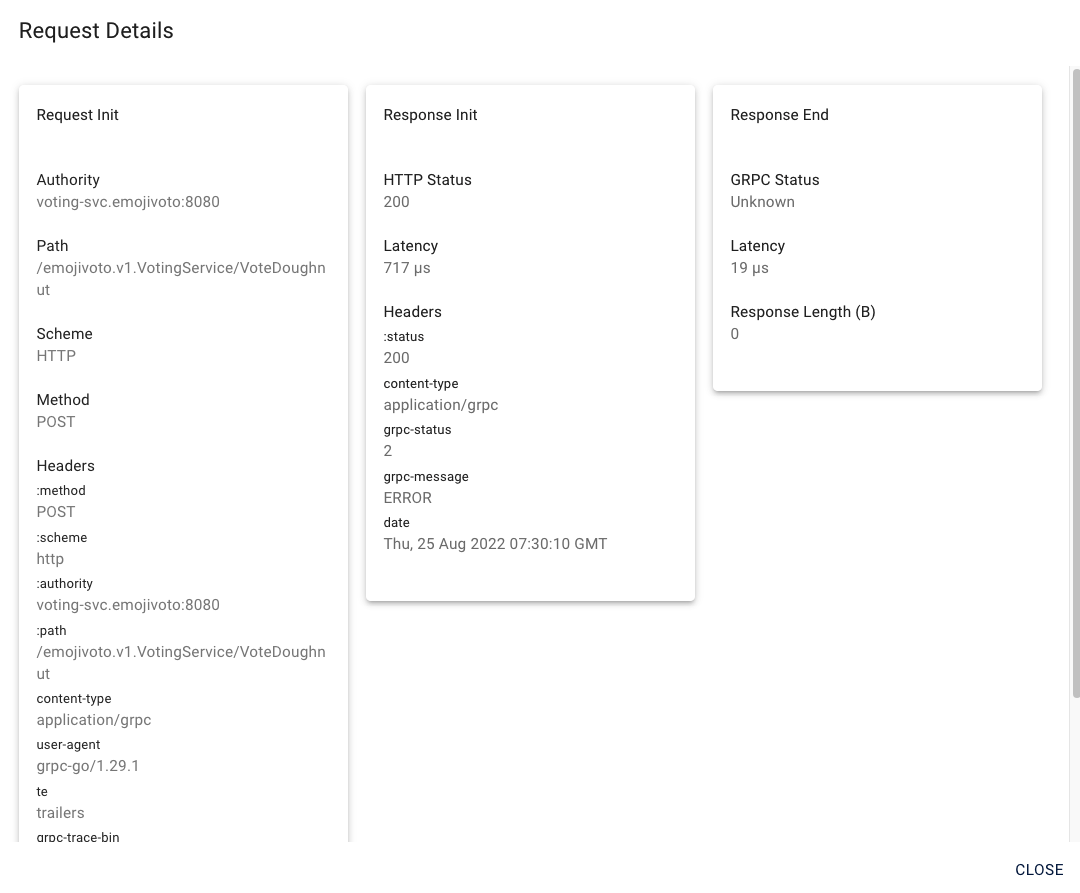Click the CLOSE button
This screenshot has height=893, width=1080.
point(1039,870)
